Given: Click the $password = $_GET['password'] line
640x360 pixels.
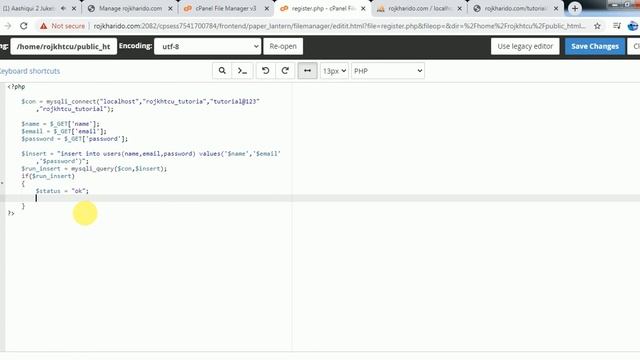Looking at the screenshot, I should (x=75, y=139).
